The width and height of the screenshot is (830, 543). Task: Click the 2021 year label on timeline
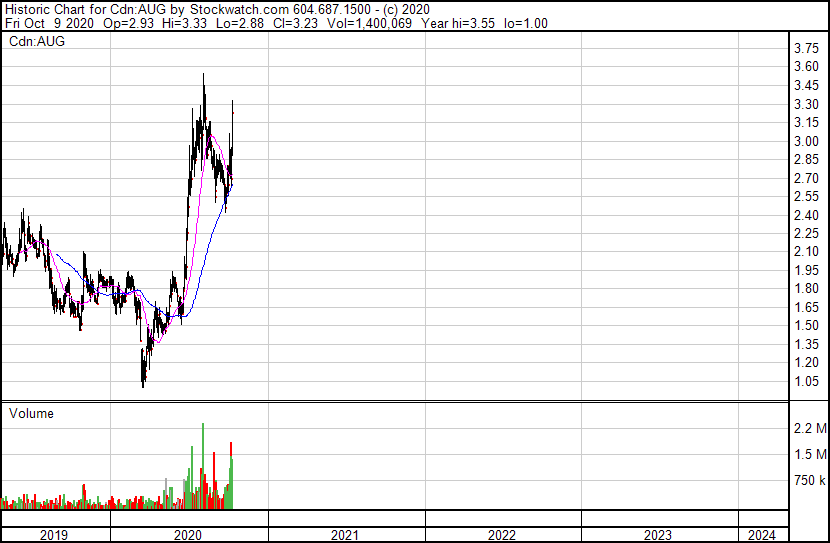click(345, 535)
